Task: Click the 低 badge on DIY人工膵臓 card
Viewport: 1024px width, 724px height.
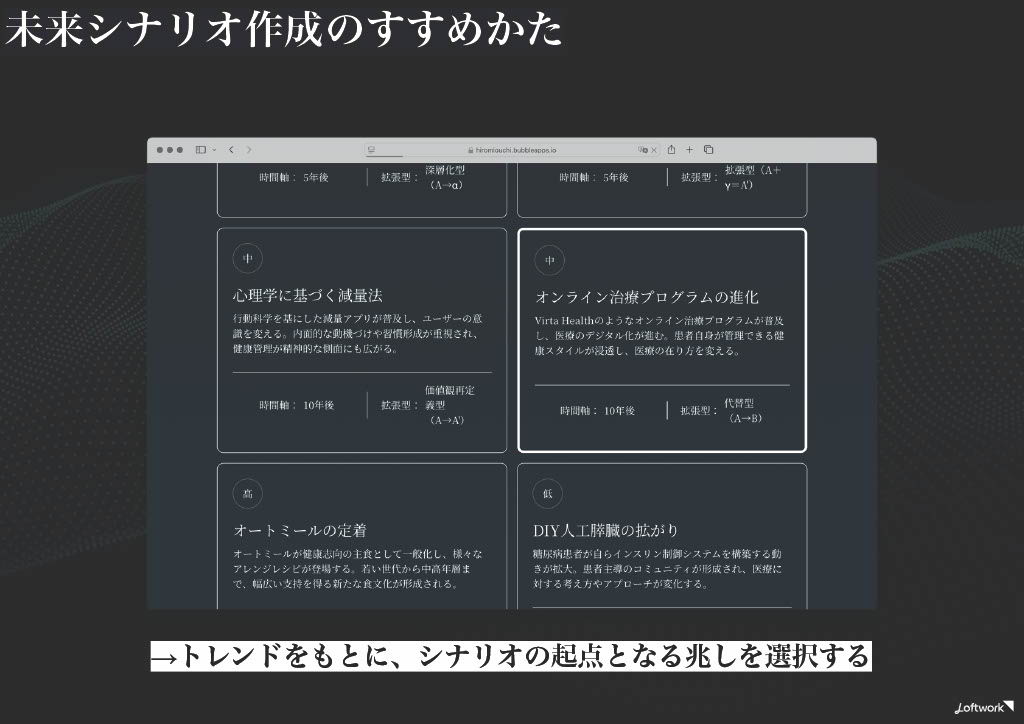Action: coord(547,494)
